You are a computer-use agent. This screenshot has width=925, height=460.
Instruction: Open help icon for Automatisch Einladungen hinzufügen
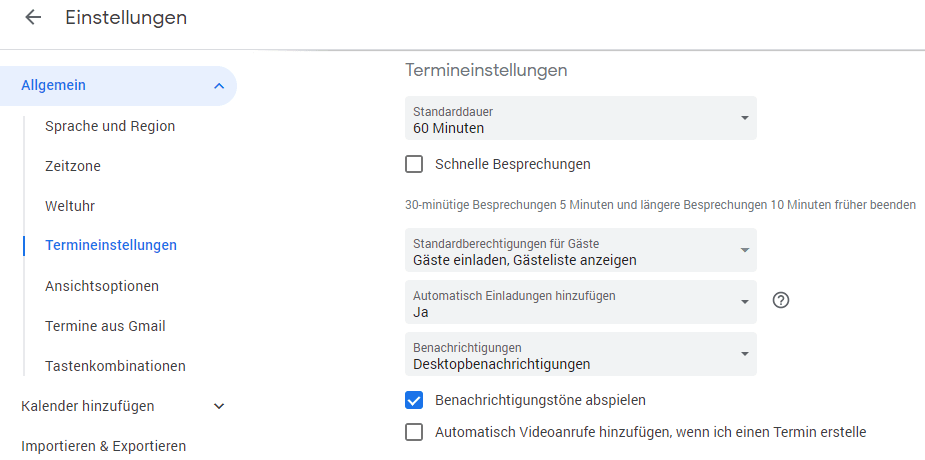click(x=781, y=300)
